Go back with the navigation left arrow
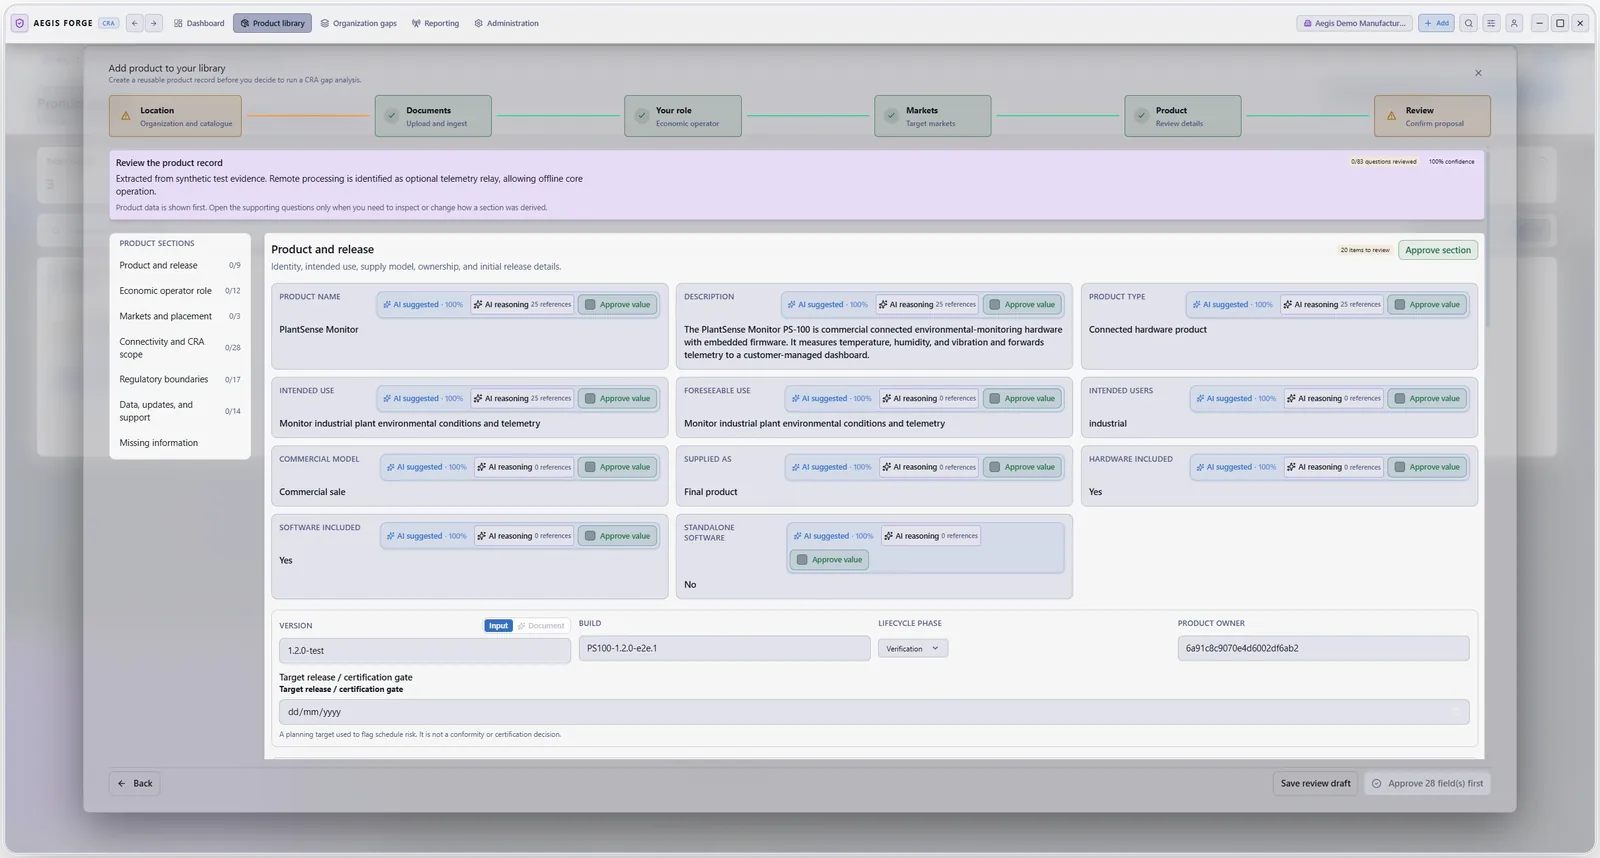1600x858 pixels. [135, 23]
